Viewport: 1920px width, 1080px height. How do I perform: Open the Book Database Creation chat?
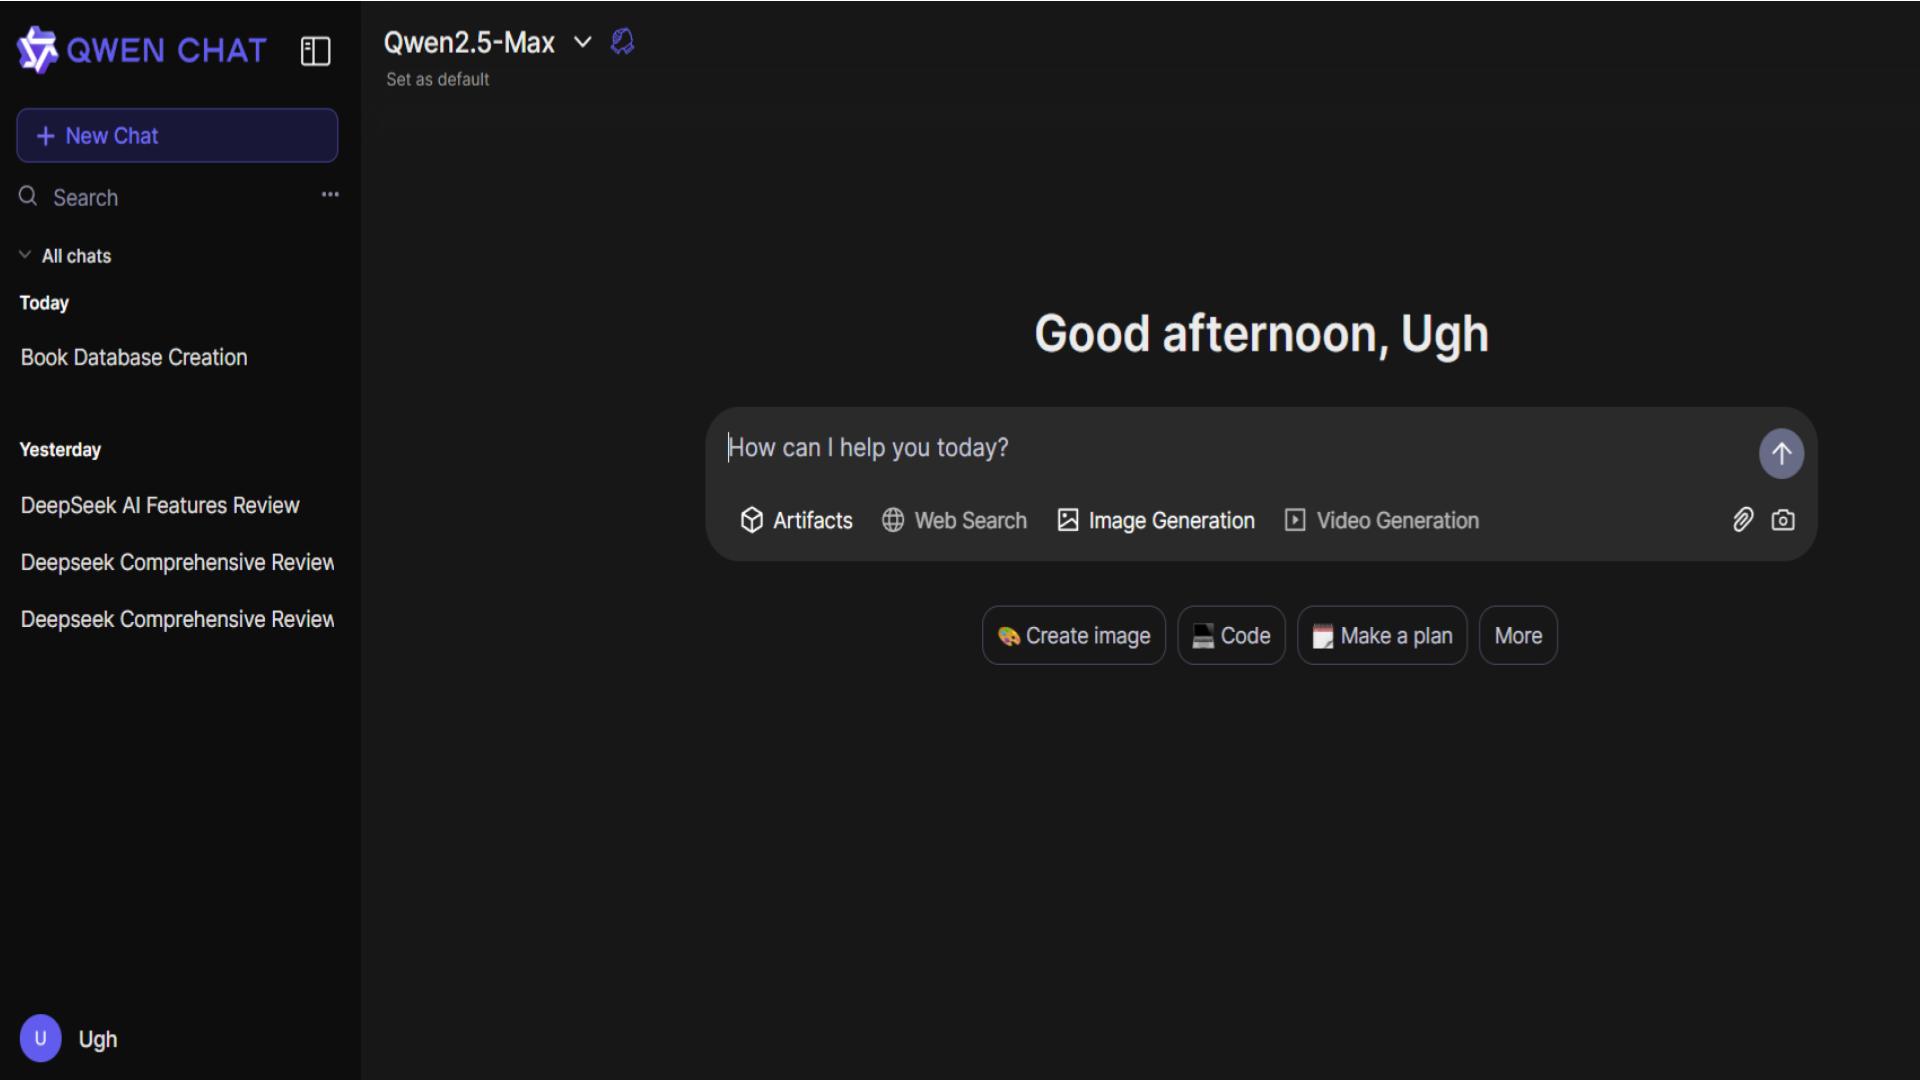[134, 358]
